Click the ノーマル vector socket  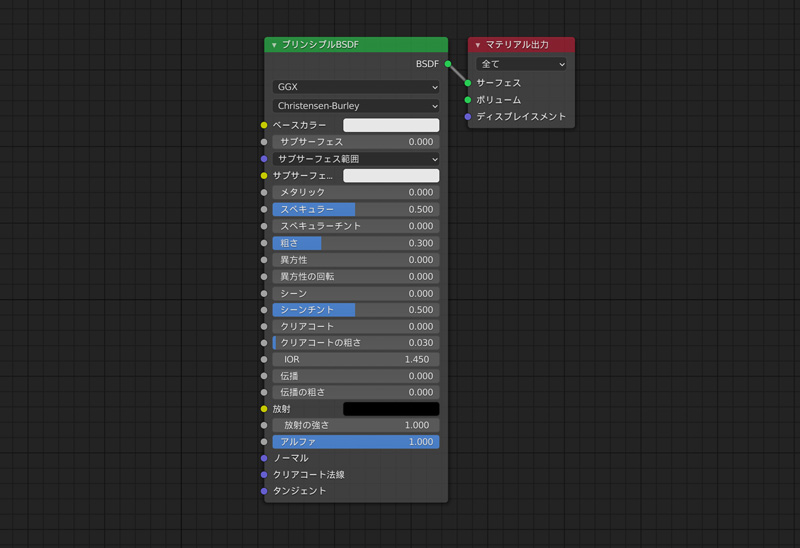click(264, 458)
